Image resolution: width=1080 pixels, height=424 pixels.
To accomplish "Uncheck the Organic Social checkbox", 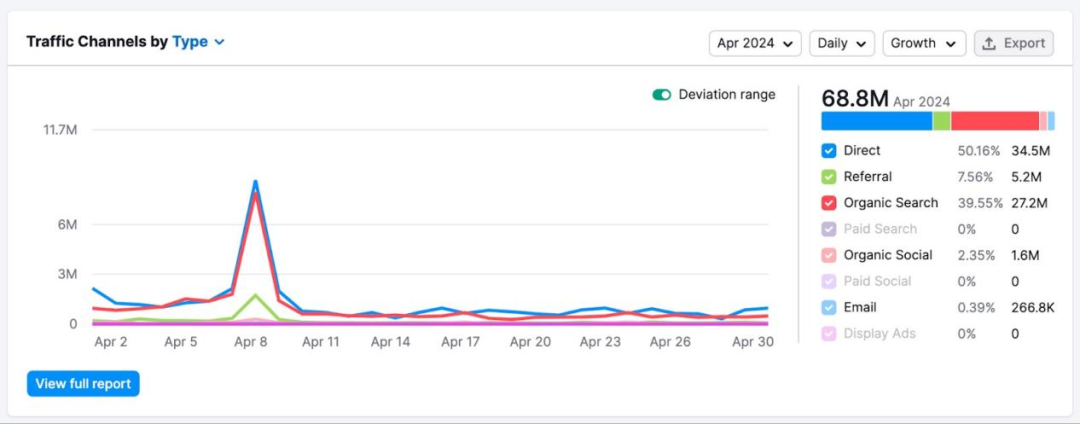I will [828, 255].
